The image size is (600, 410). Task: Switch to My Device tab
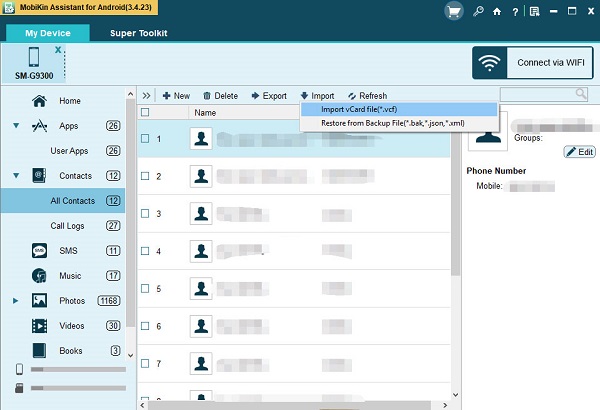[48, 33]
